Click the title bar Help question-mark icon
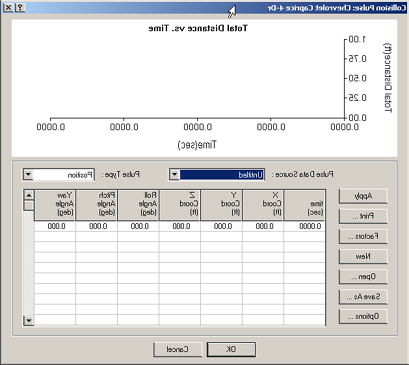Screen dimensions: 409x365 (20, 7)
